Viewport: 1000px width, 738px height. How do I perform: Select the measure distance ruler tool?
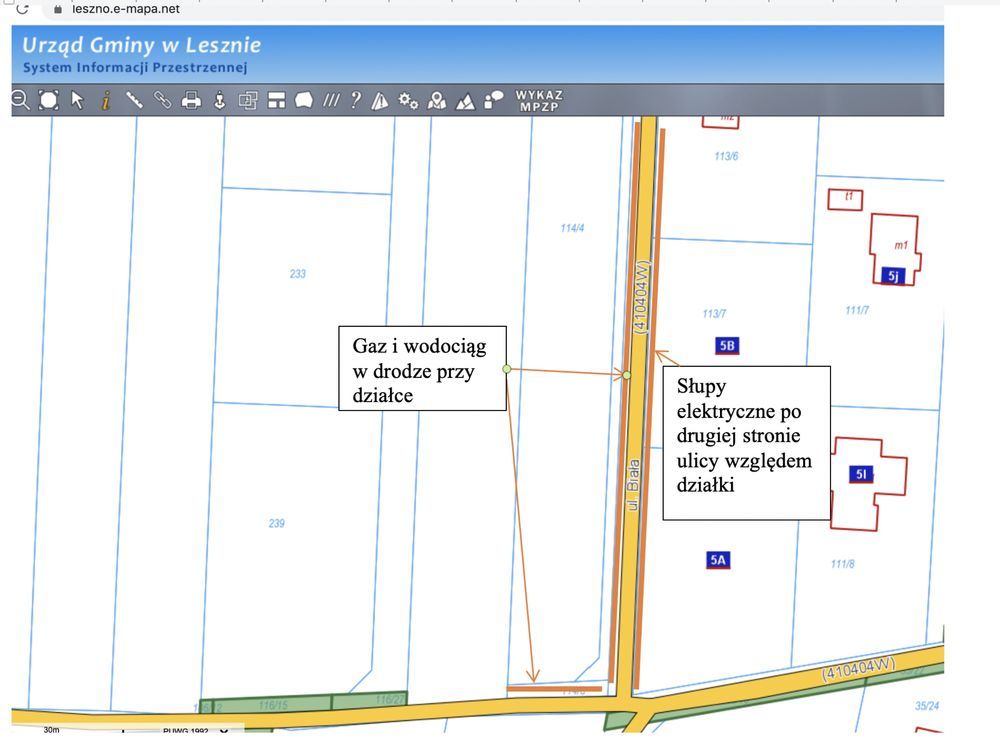pyautogui.click(x=134, y=100)
